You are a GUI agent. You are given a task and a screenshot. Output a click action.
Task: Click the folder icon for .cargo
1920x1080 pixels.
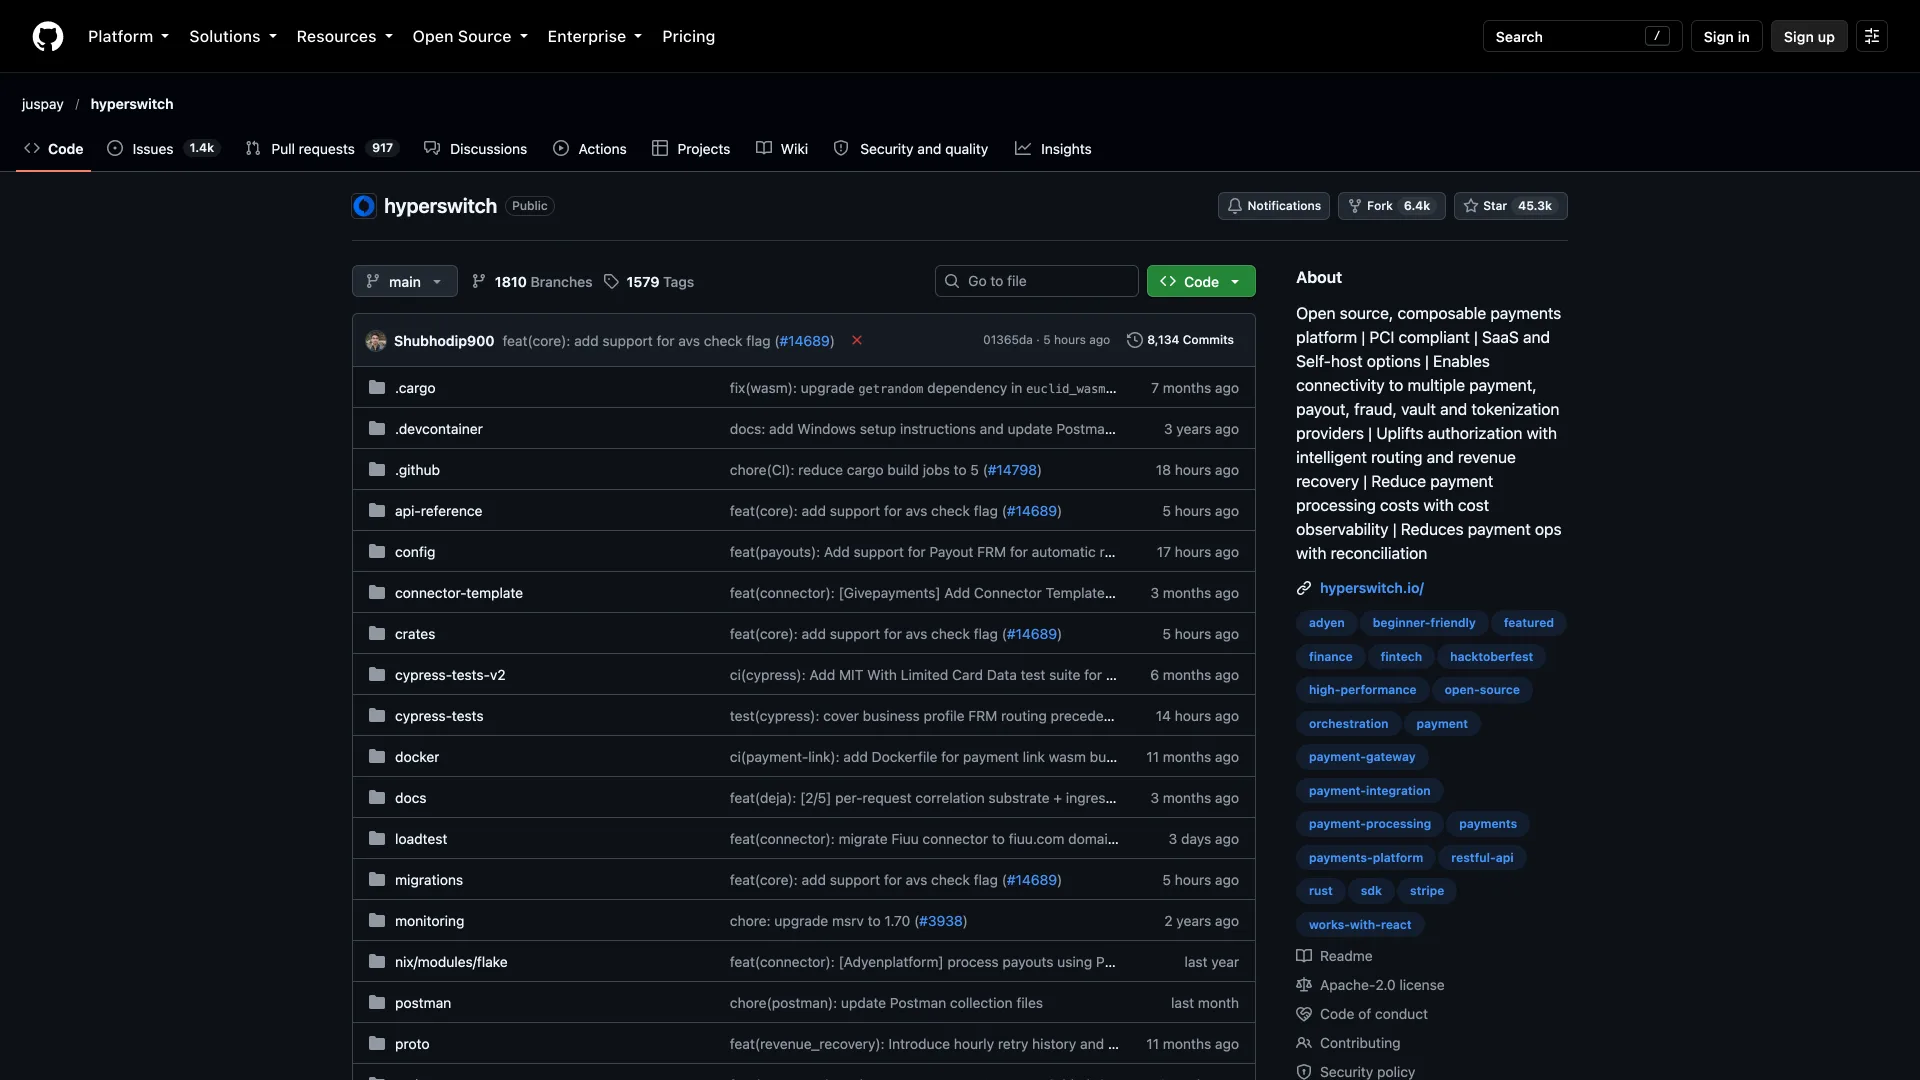click(x=377, y=388)
